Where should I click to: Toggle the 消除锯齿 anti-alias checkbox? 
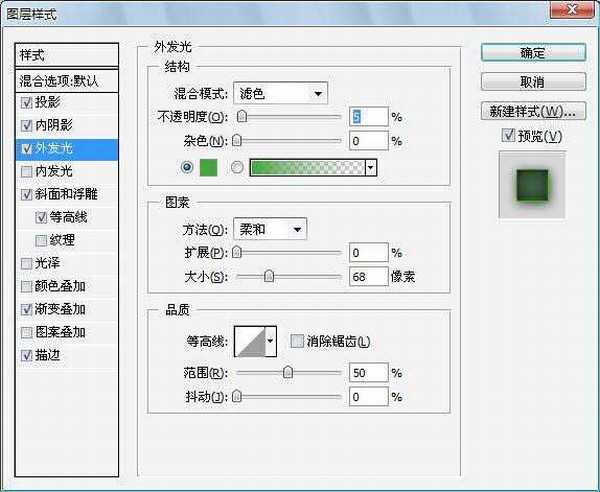coord(296,342)
